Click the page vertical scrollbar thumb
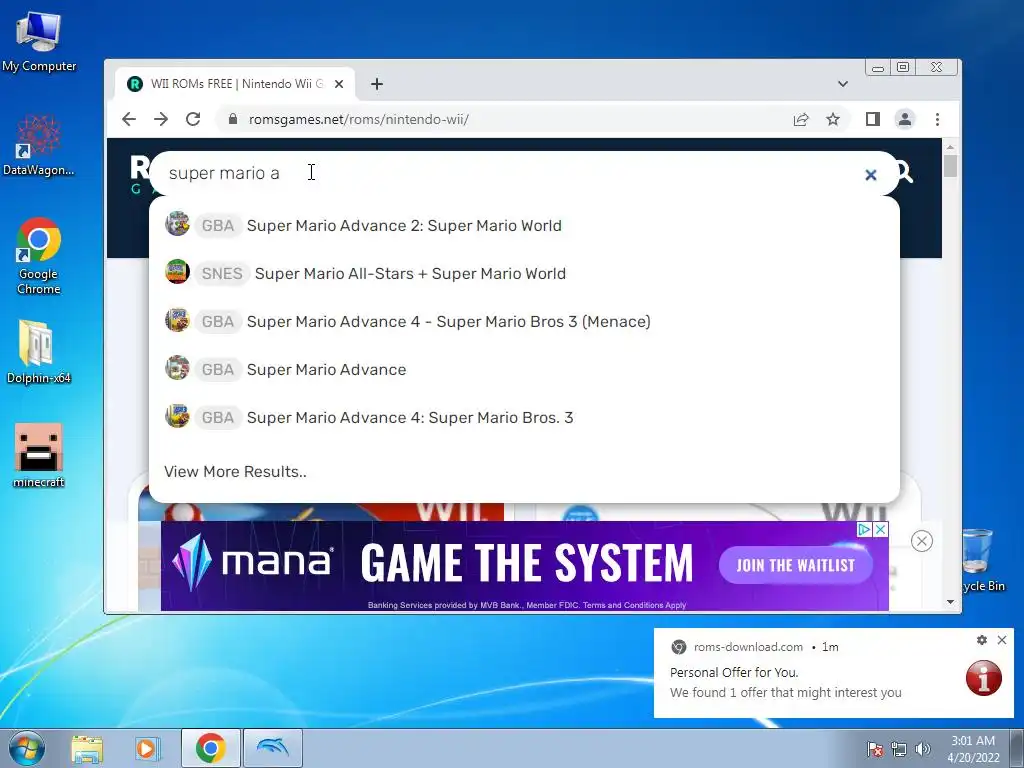Screen dimensions: 1024x768 coord(950,165)
